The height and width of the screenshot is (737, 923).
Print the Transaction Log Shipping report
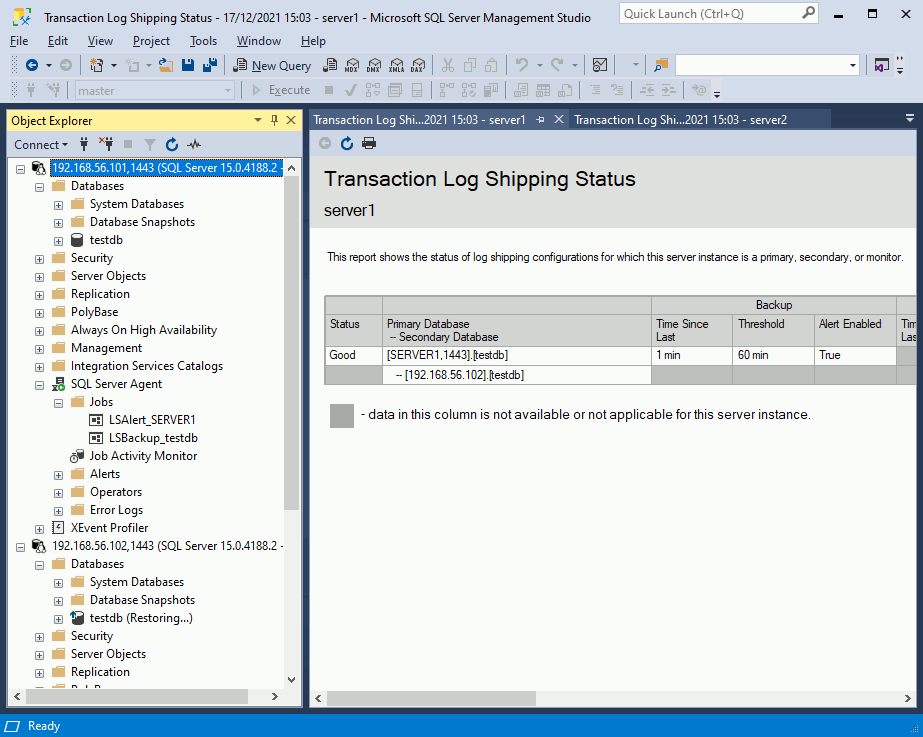(369, 143)
